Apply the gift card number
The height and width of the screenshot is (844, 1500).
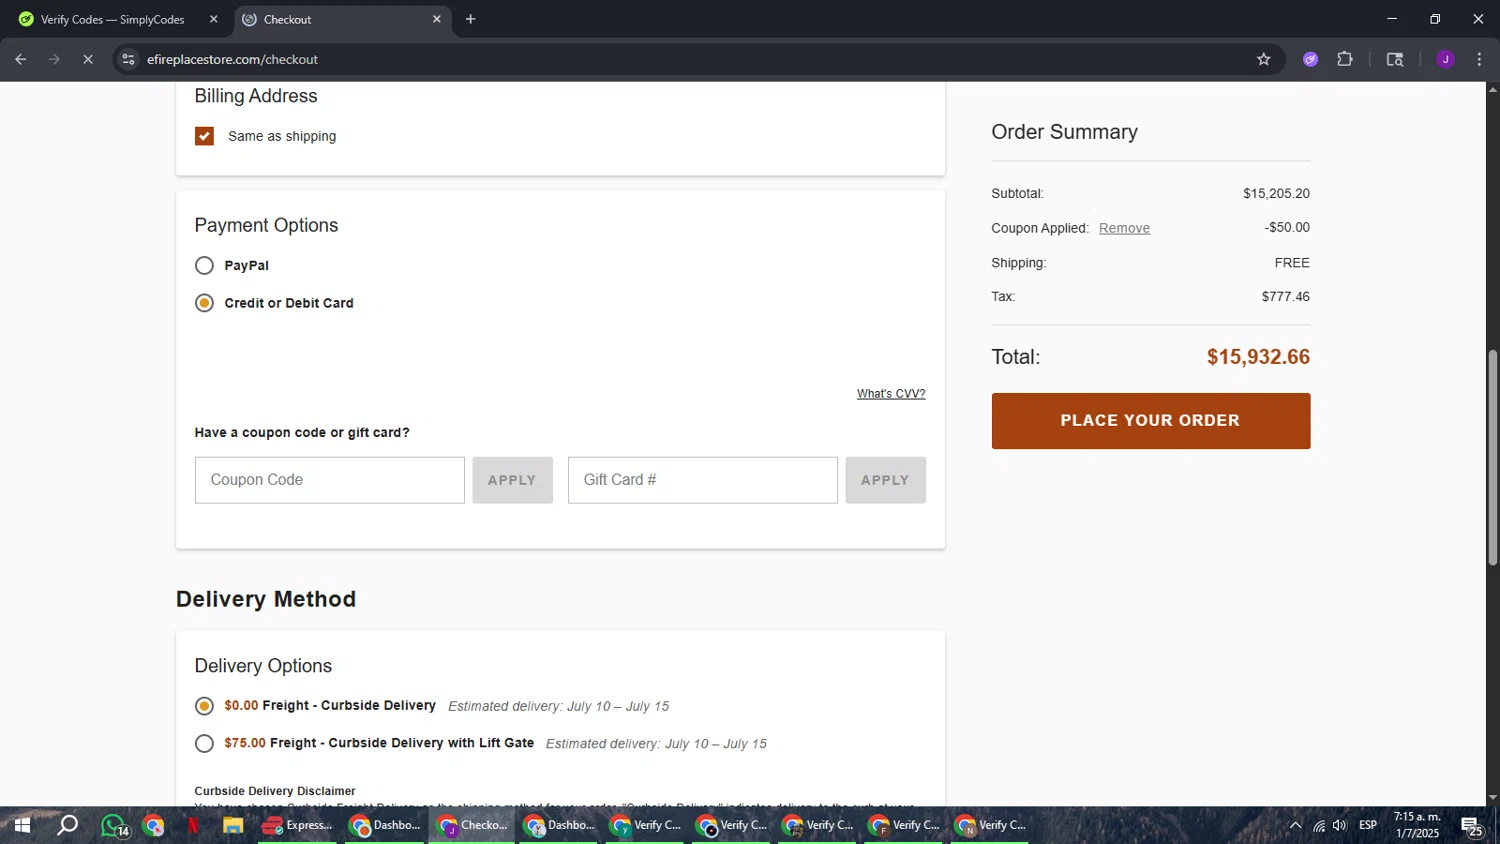885,480
